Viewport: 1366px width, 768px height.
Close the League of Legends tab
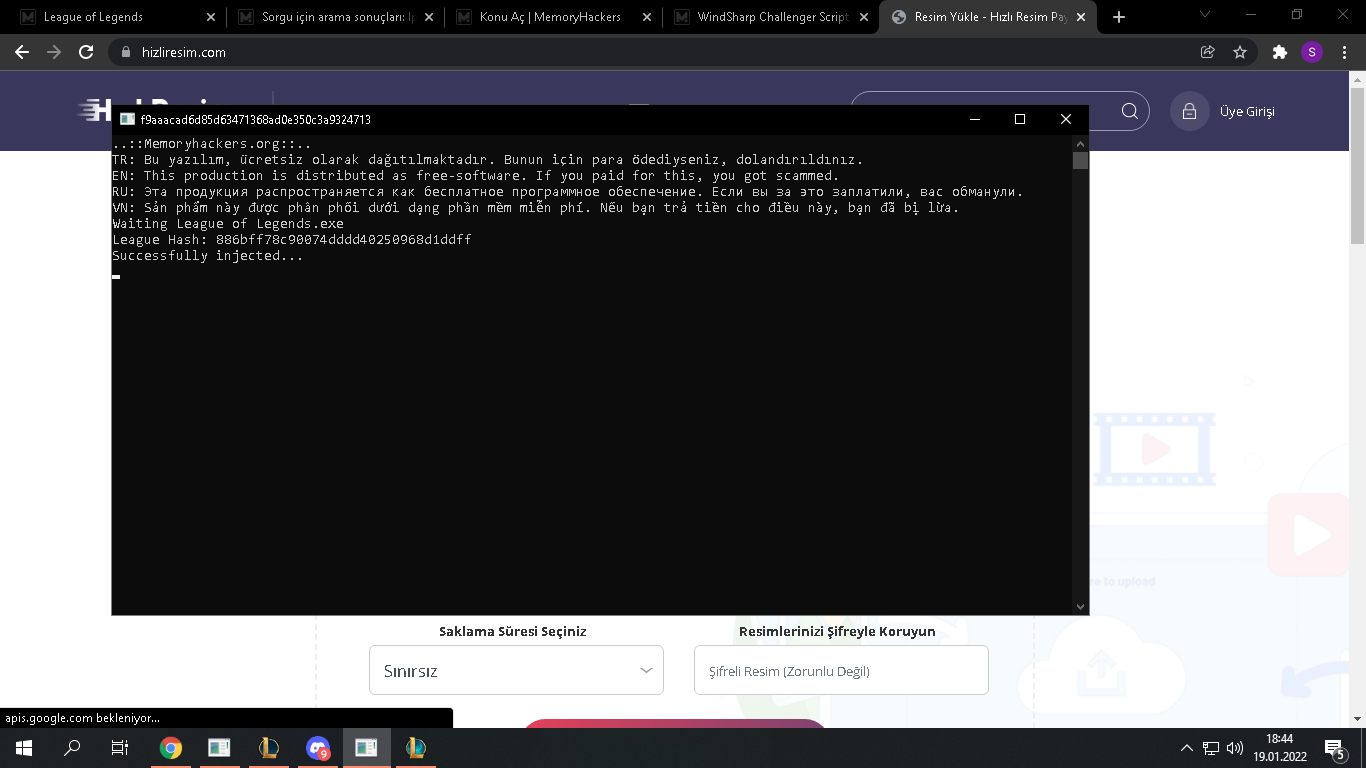tap(211, 17)
